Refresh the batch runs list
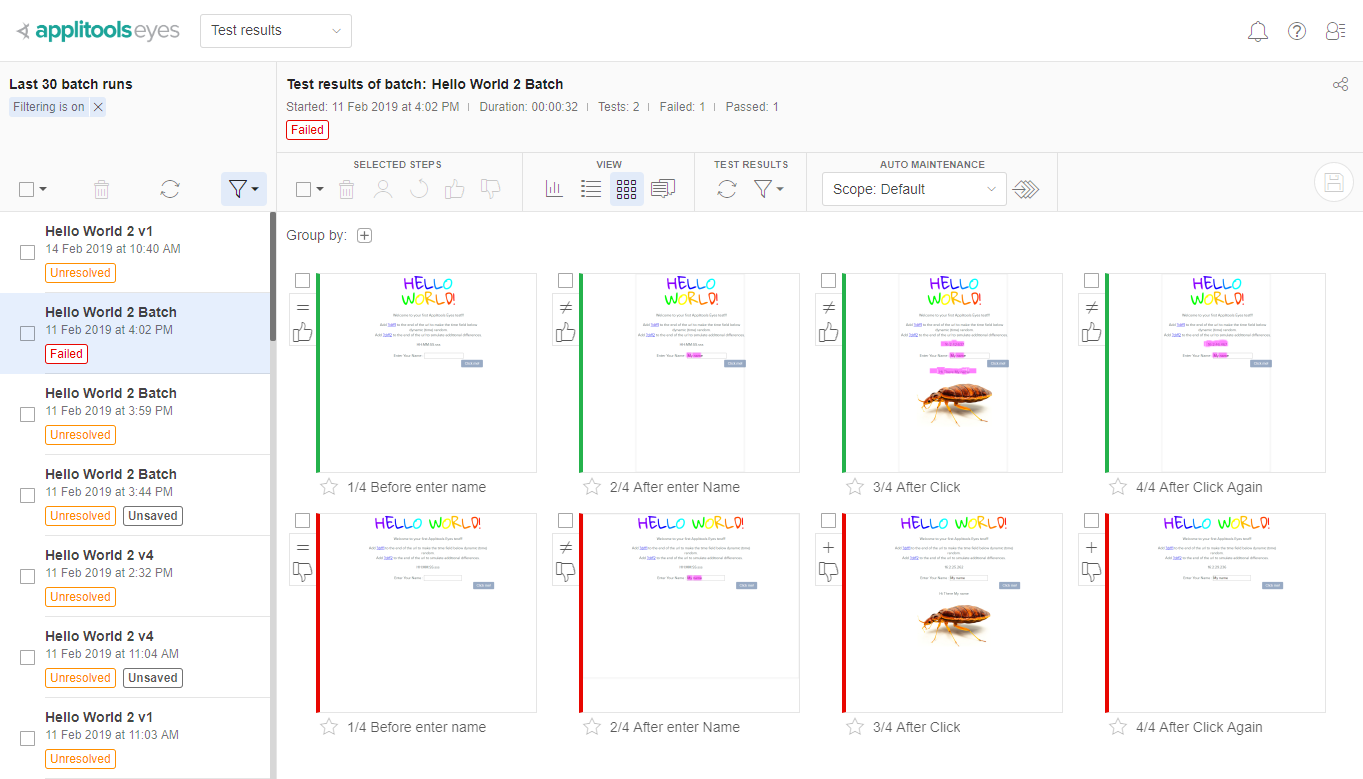Viewport: 1363px width, 779px height. pos(170,189)
